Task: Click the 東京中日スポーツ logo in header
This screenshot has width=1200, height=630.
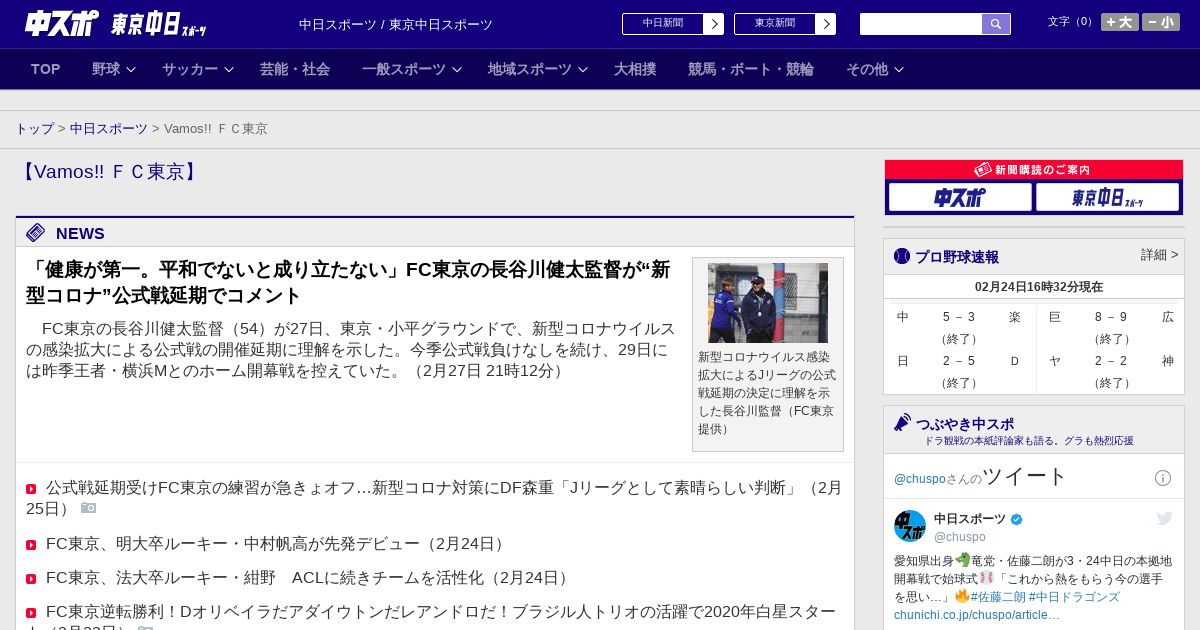Action: [158, 24]
